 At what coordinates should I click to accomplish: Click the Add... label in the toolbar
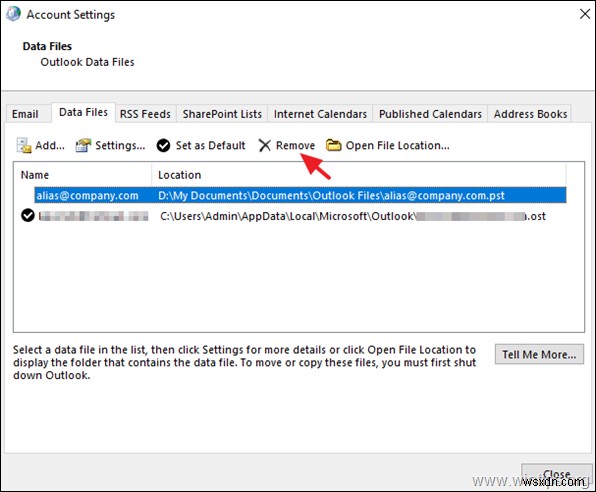pos(50,145)
